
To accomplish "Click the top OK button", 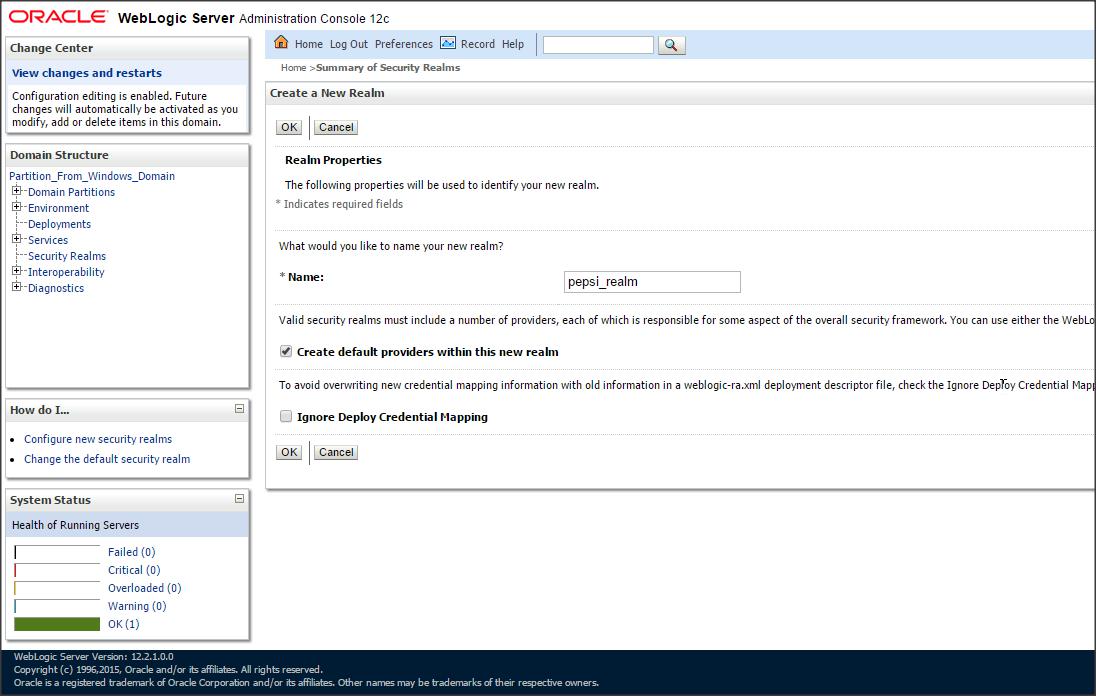I will [x=289, y=127].
